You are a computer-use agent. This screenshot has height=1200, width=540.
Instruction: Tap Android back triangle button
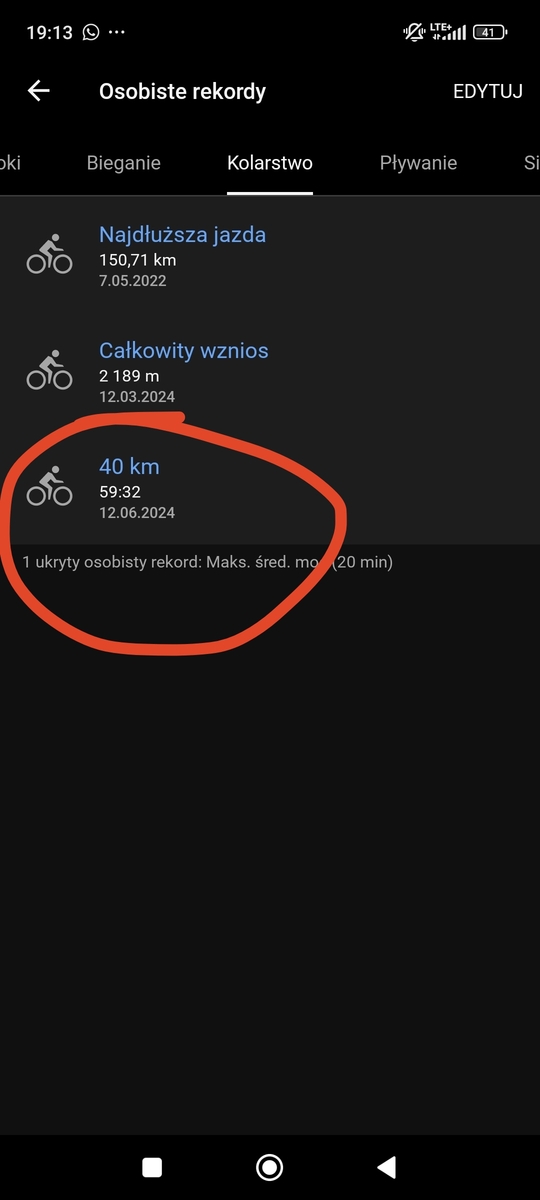tap(386, 1166)
